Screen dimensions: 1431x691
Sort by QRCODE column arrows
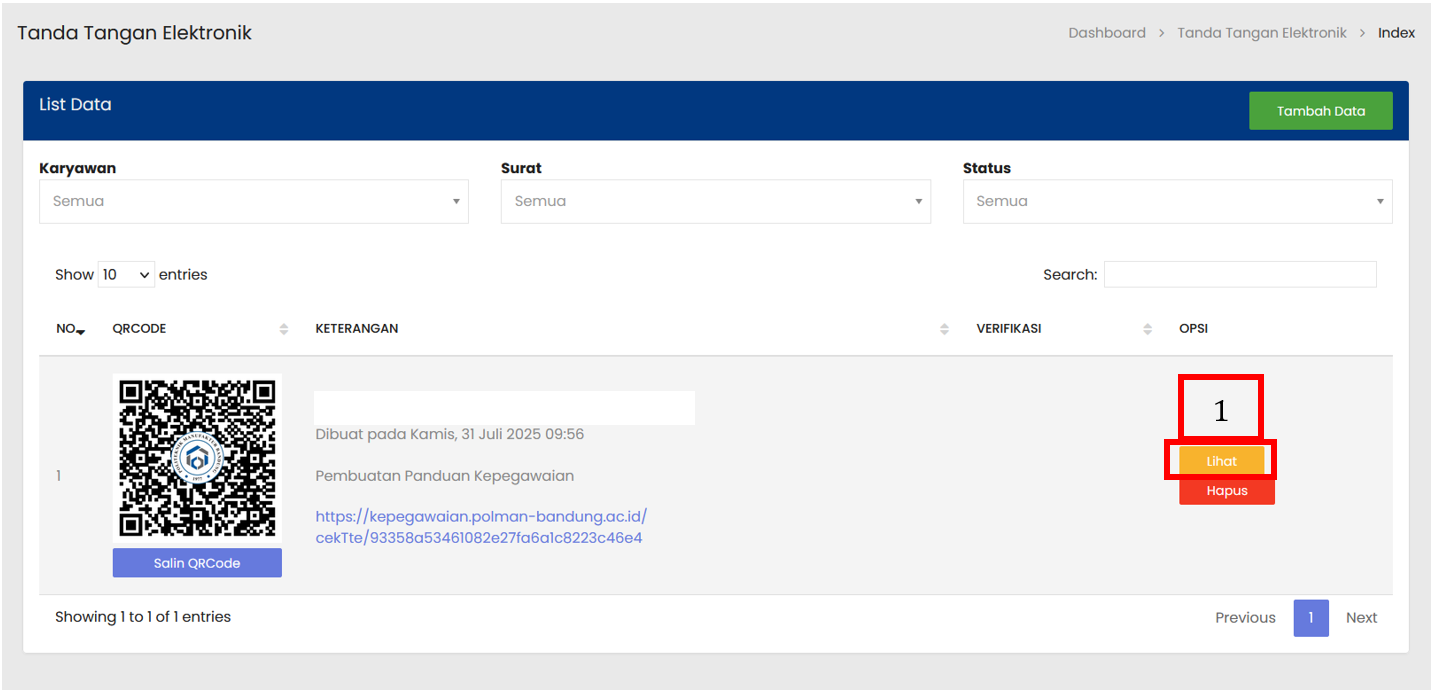click(x=283, y=329)
